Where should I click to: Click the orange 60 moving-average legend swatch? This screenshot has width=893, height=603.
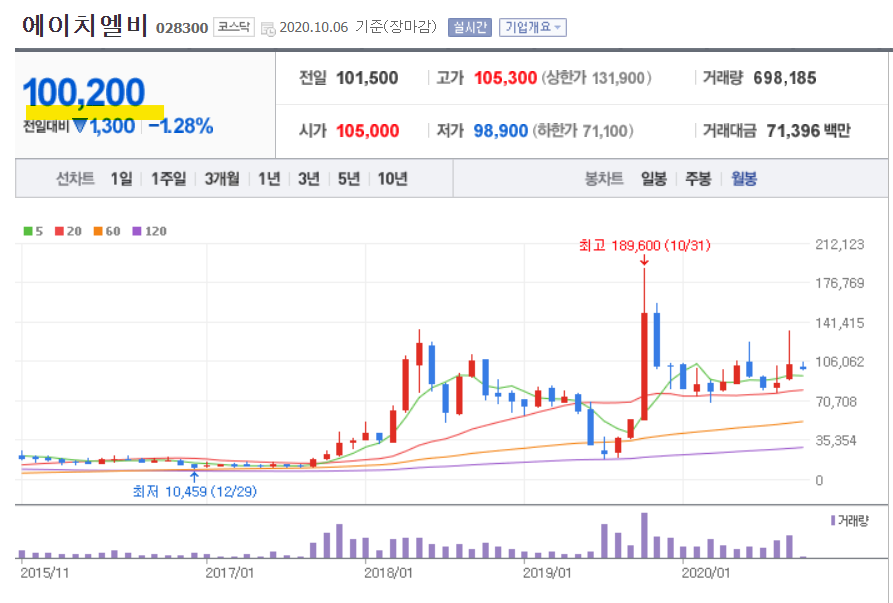click(98, 231)
